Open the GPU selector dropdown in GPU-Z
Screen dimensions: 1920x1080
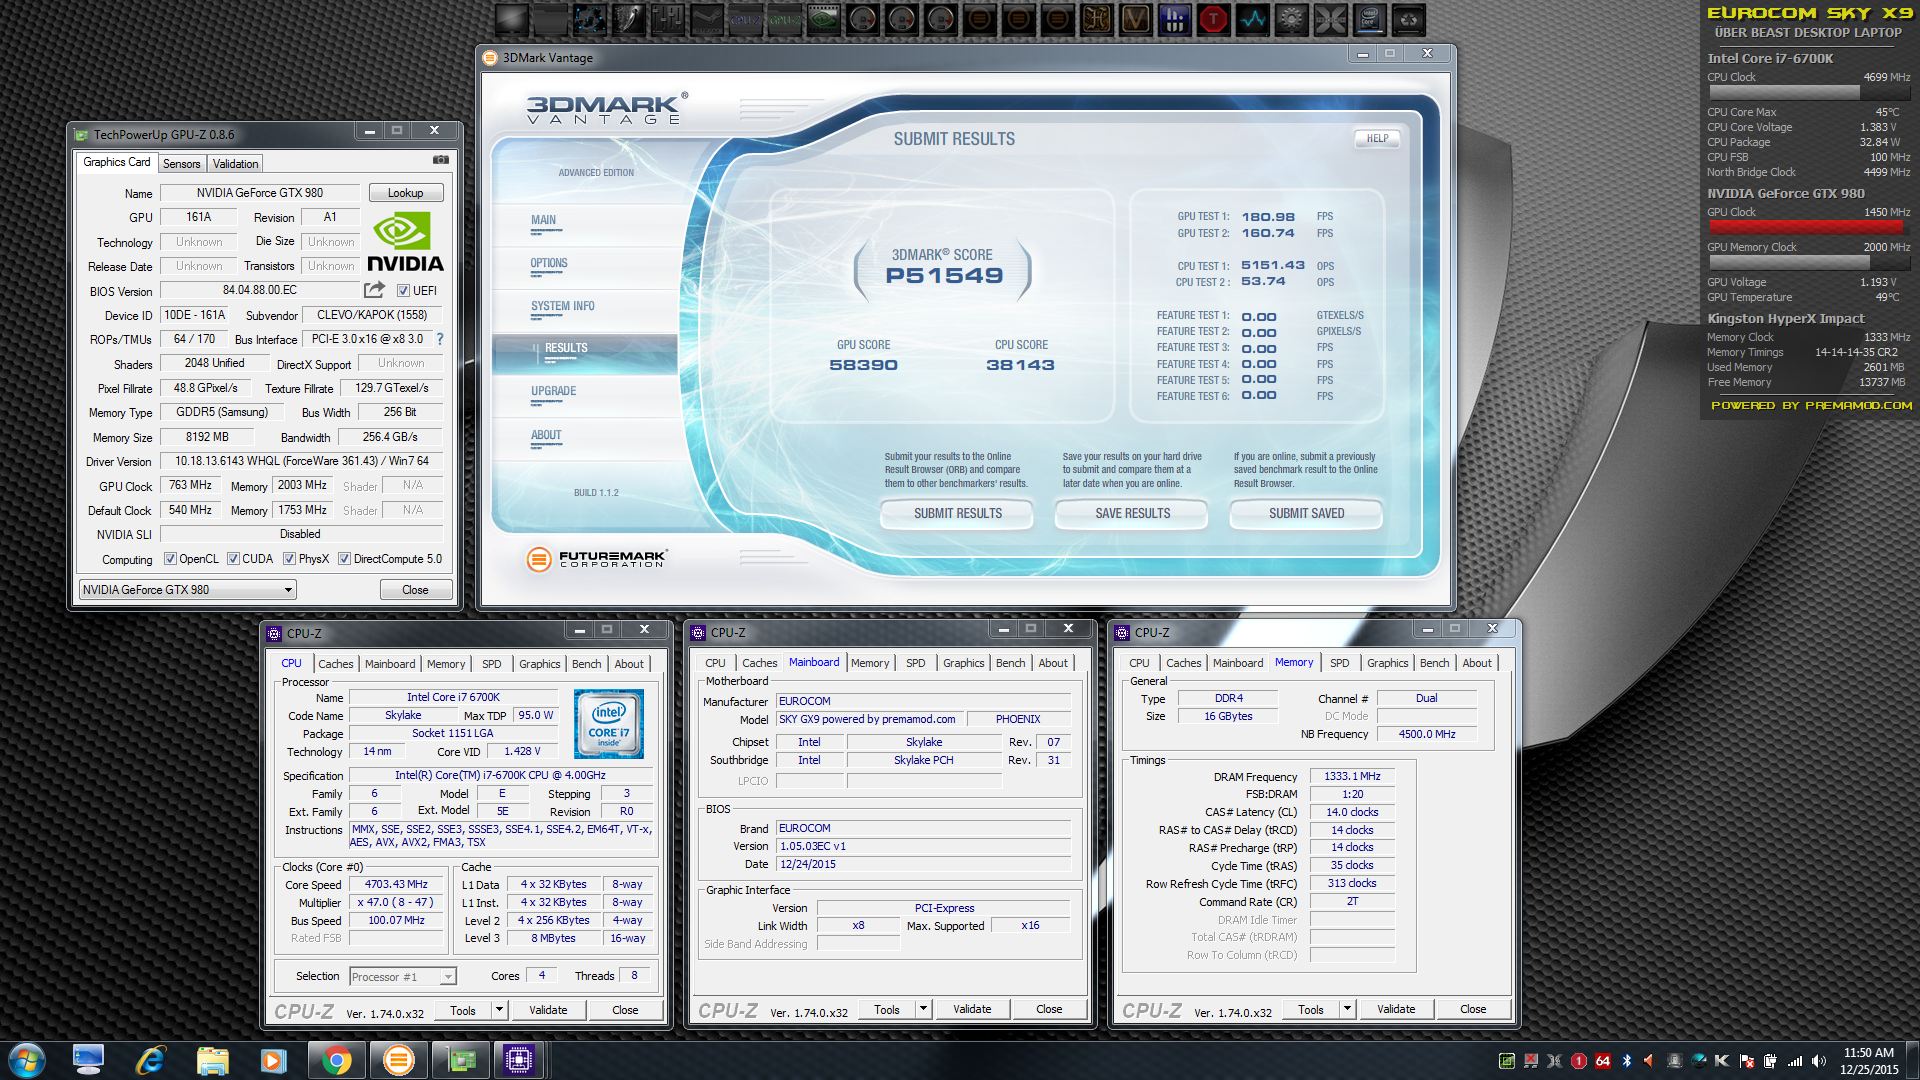tap(187, 590)
